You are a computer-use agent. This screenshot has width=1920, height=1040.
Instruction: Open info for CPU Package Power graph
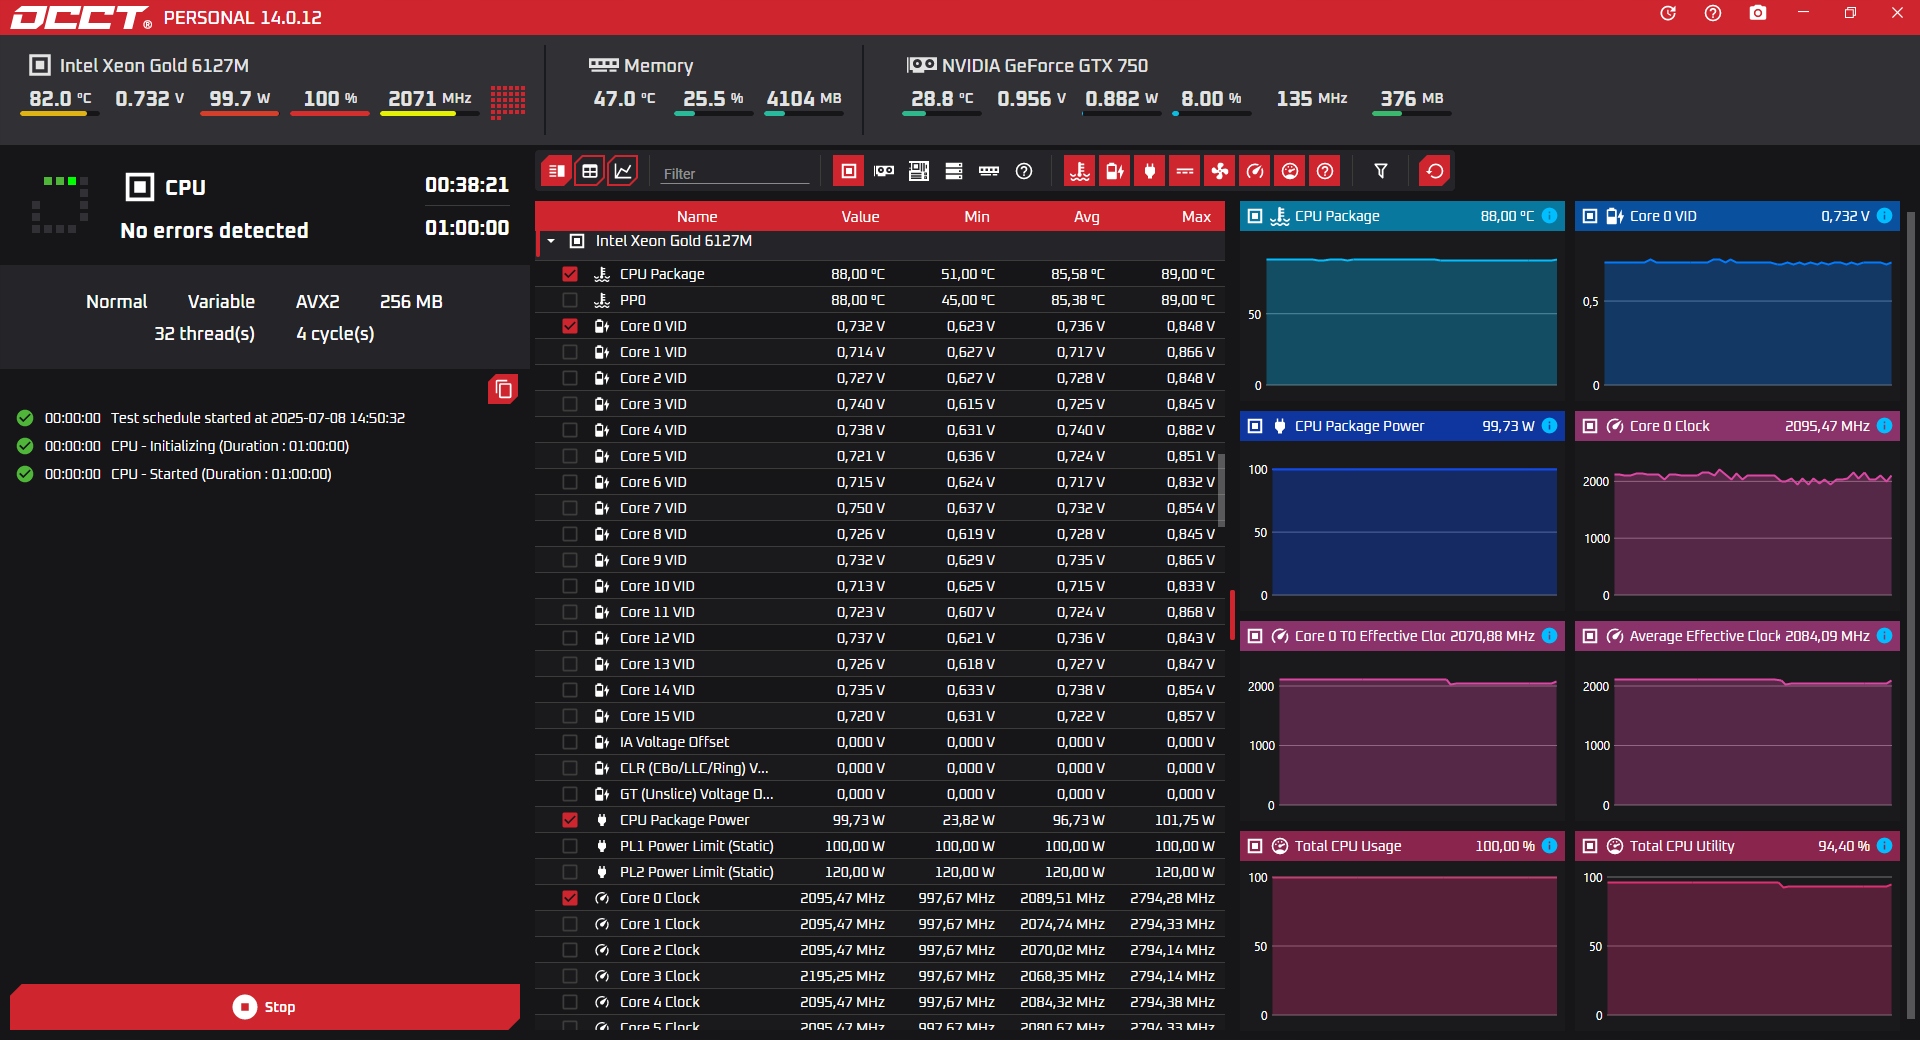point(1549,426)
